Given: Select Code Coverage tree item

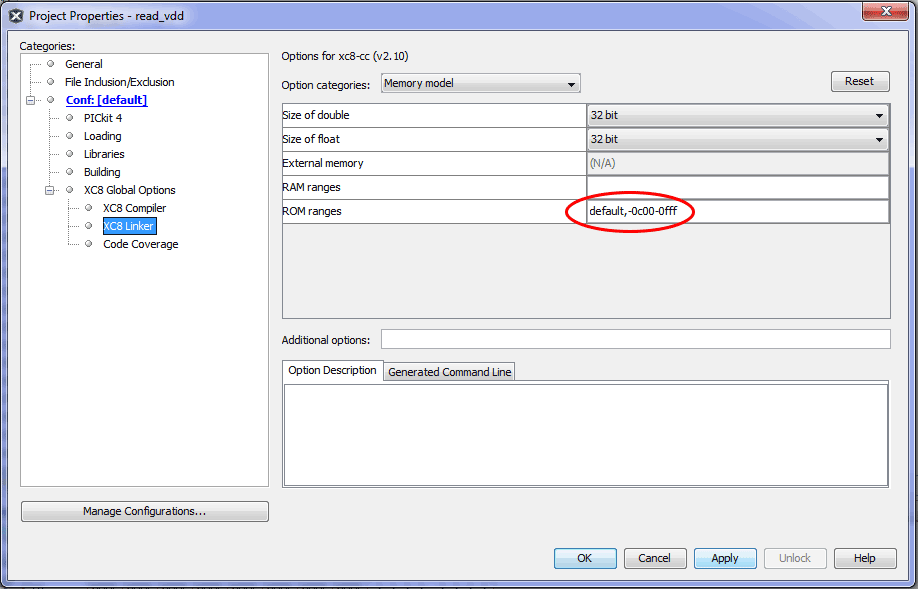Looking at the screenshot, I should coord(141,244).
